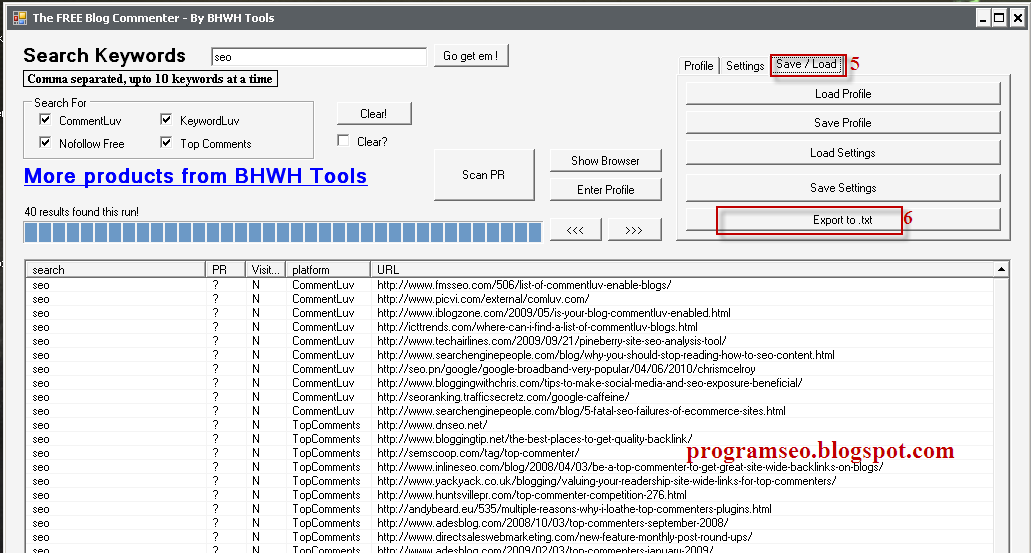Disable Nofollow Free checkbox
The width and height of the screenshot is (1031, 553).
[x=45, y=143]
